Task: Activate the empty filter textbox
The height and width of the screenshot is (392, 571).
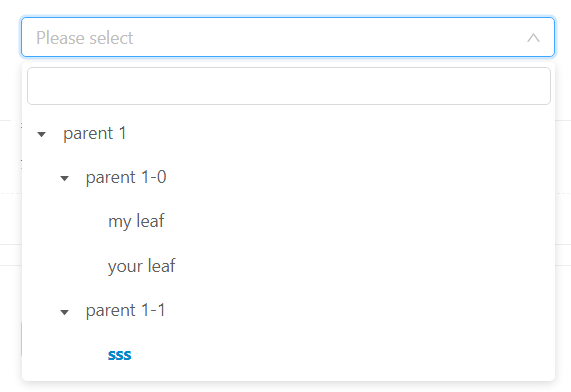Action: (289, 86)
